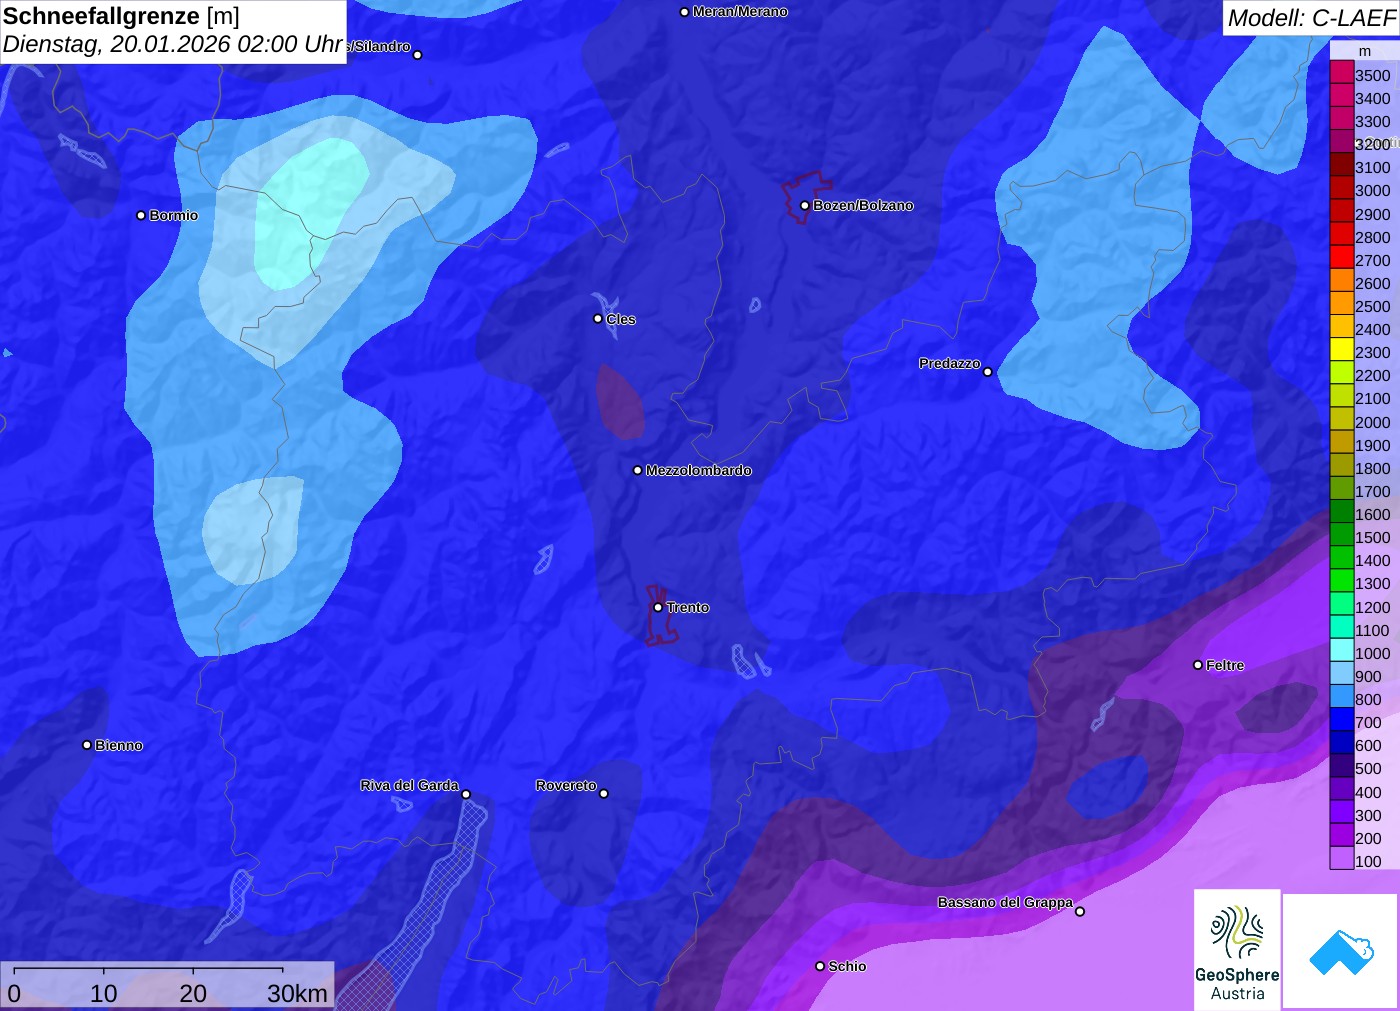Screen dimensions: 1400x1011
Task: Click the Schneefallgrenze [m] title
Action: [121, 16]
